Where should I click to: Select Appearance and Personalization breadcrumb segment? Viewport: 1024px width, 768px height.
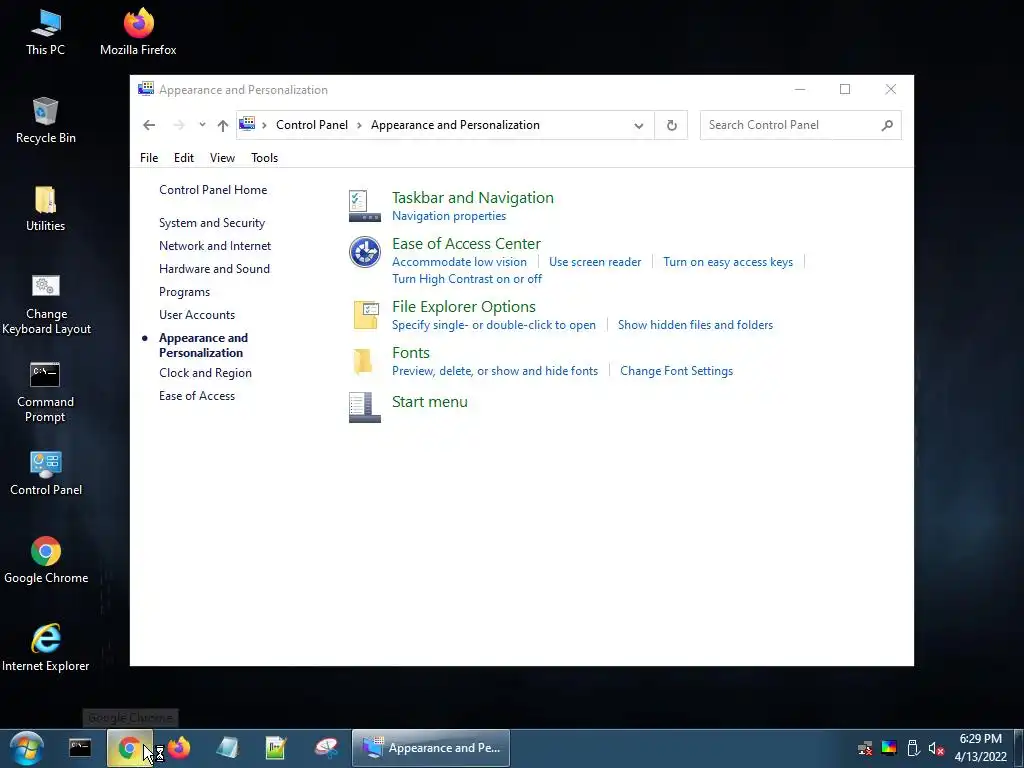tap(455, 125)
